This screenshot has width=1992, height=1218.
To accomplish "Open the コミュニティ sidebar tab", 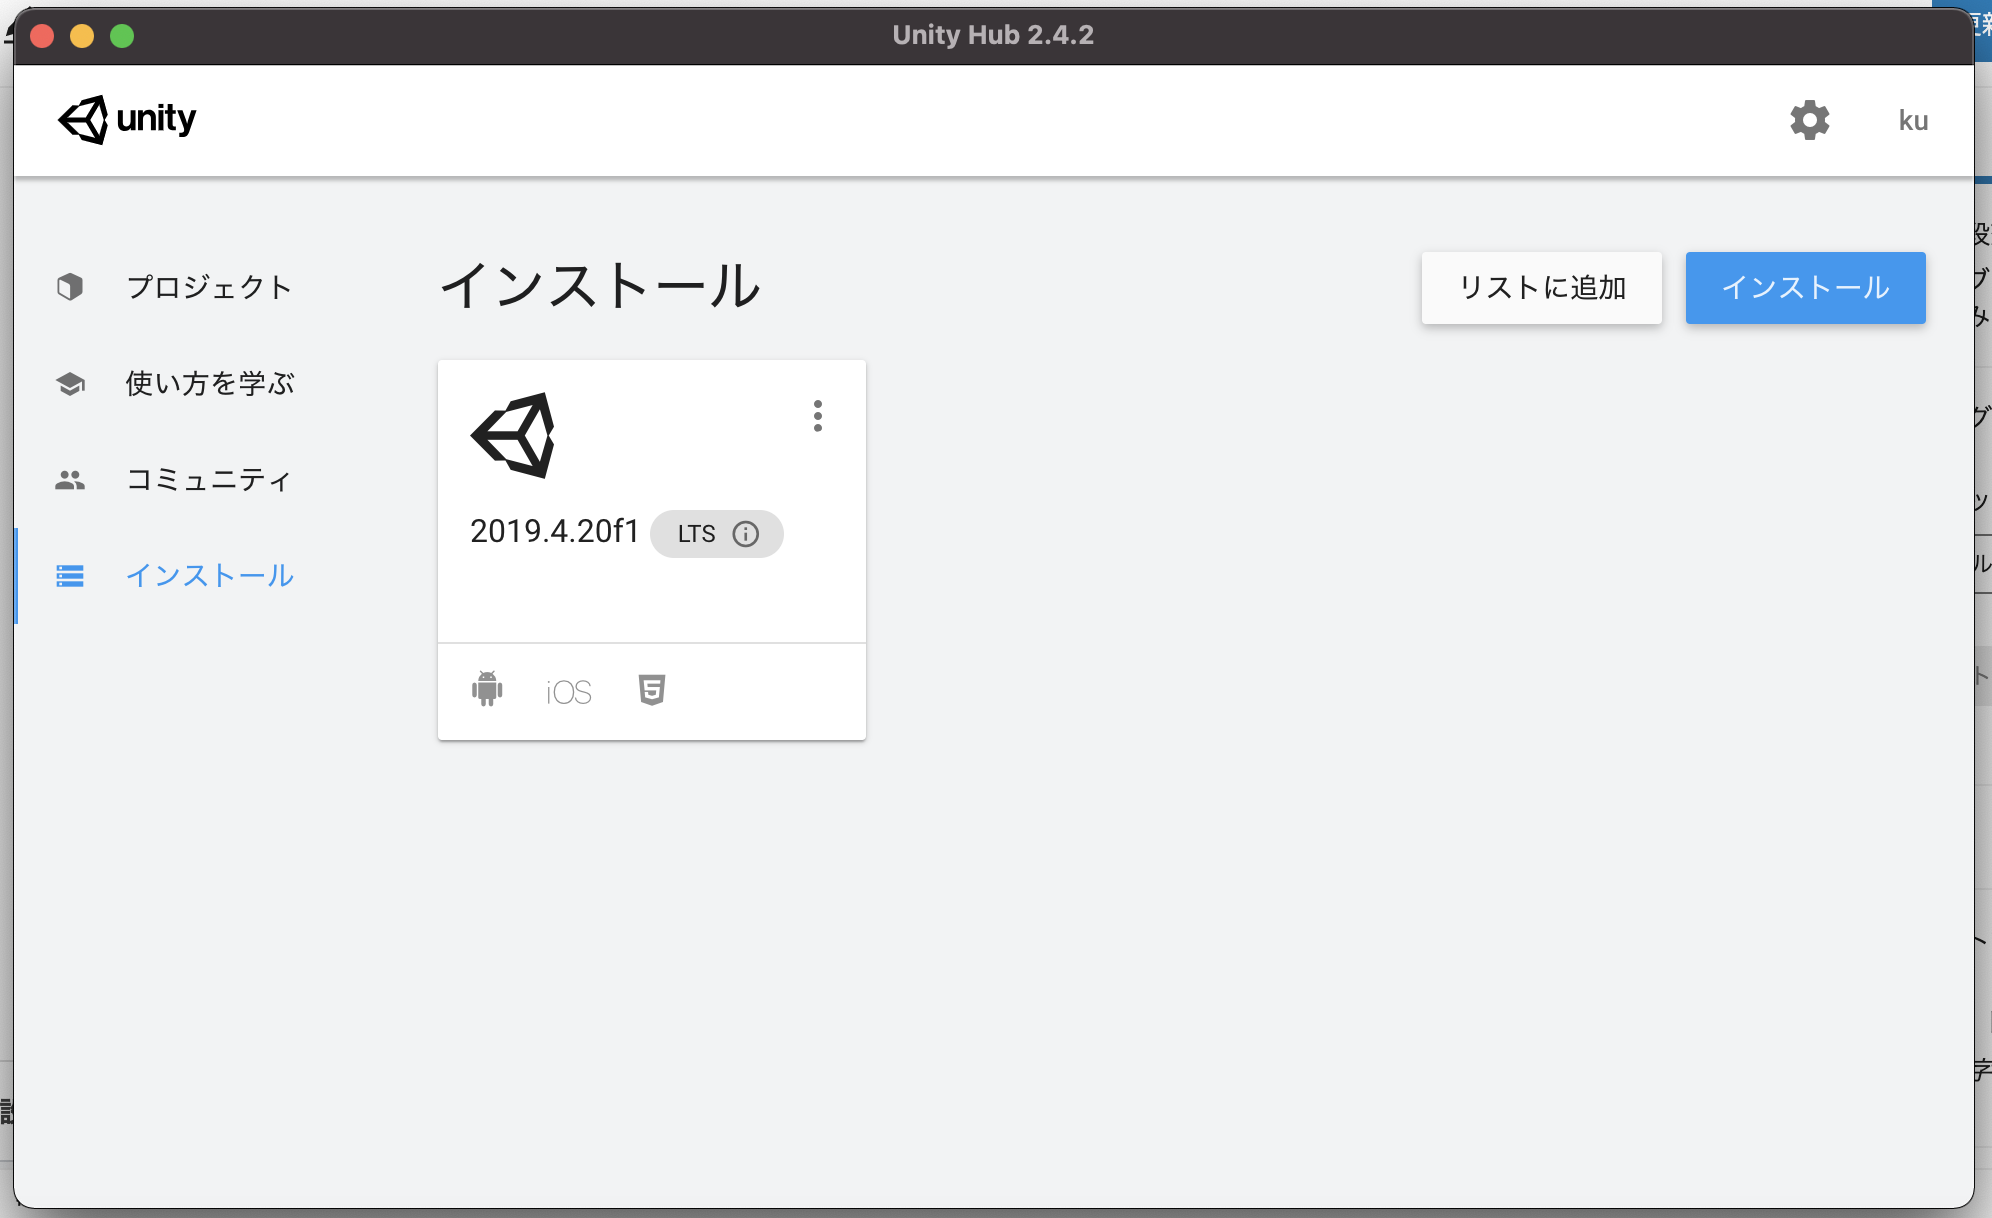I will (209, 480).
